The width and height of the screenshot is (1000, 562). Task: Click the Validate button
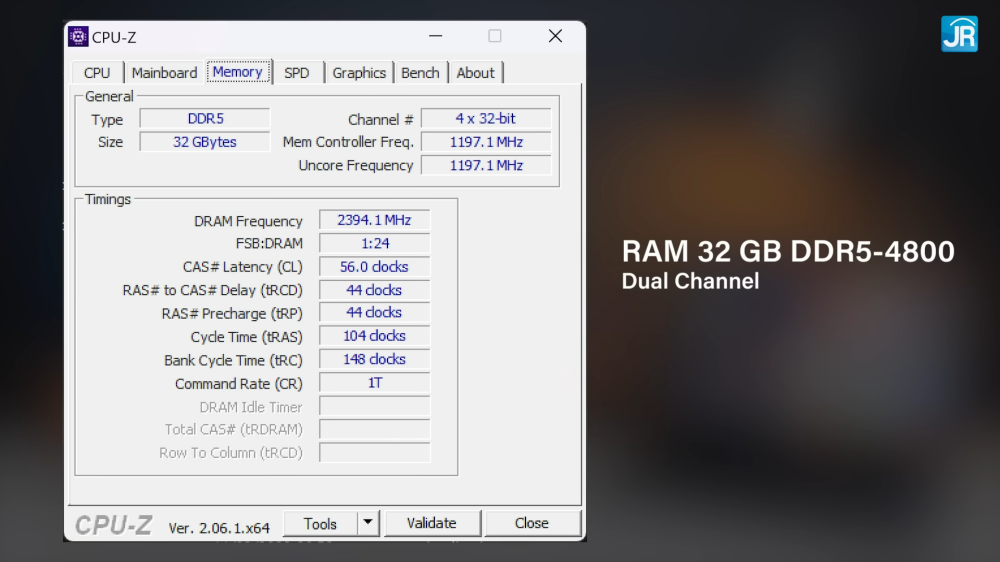pyautogui.click(x=432, y=523)
